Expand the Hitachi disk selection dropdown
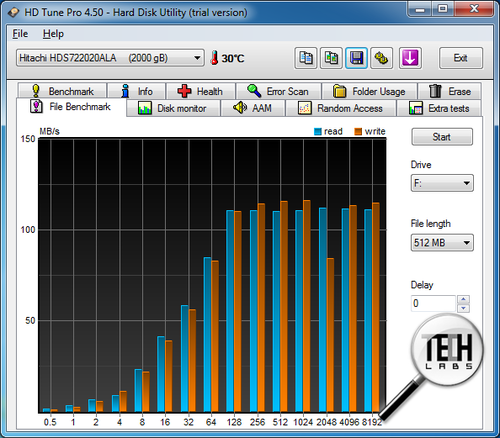Screen dimensions: 500x438 point(110,58)
